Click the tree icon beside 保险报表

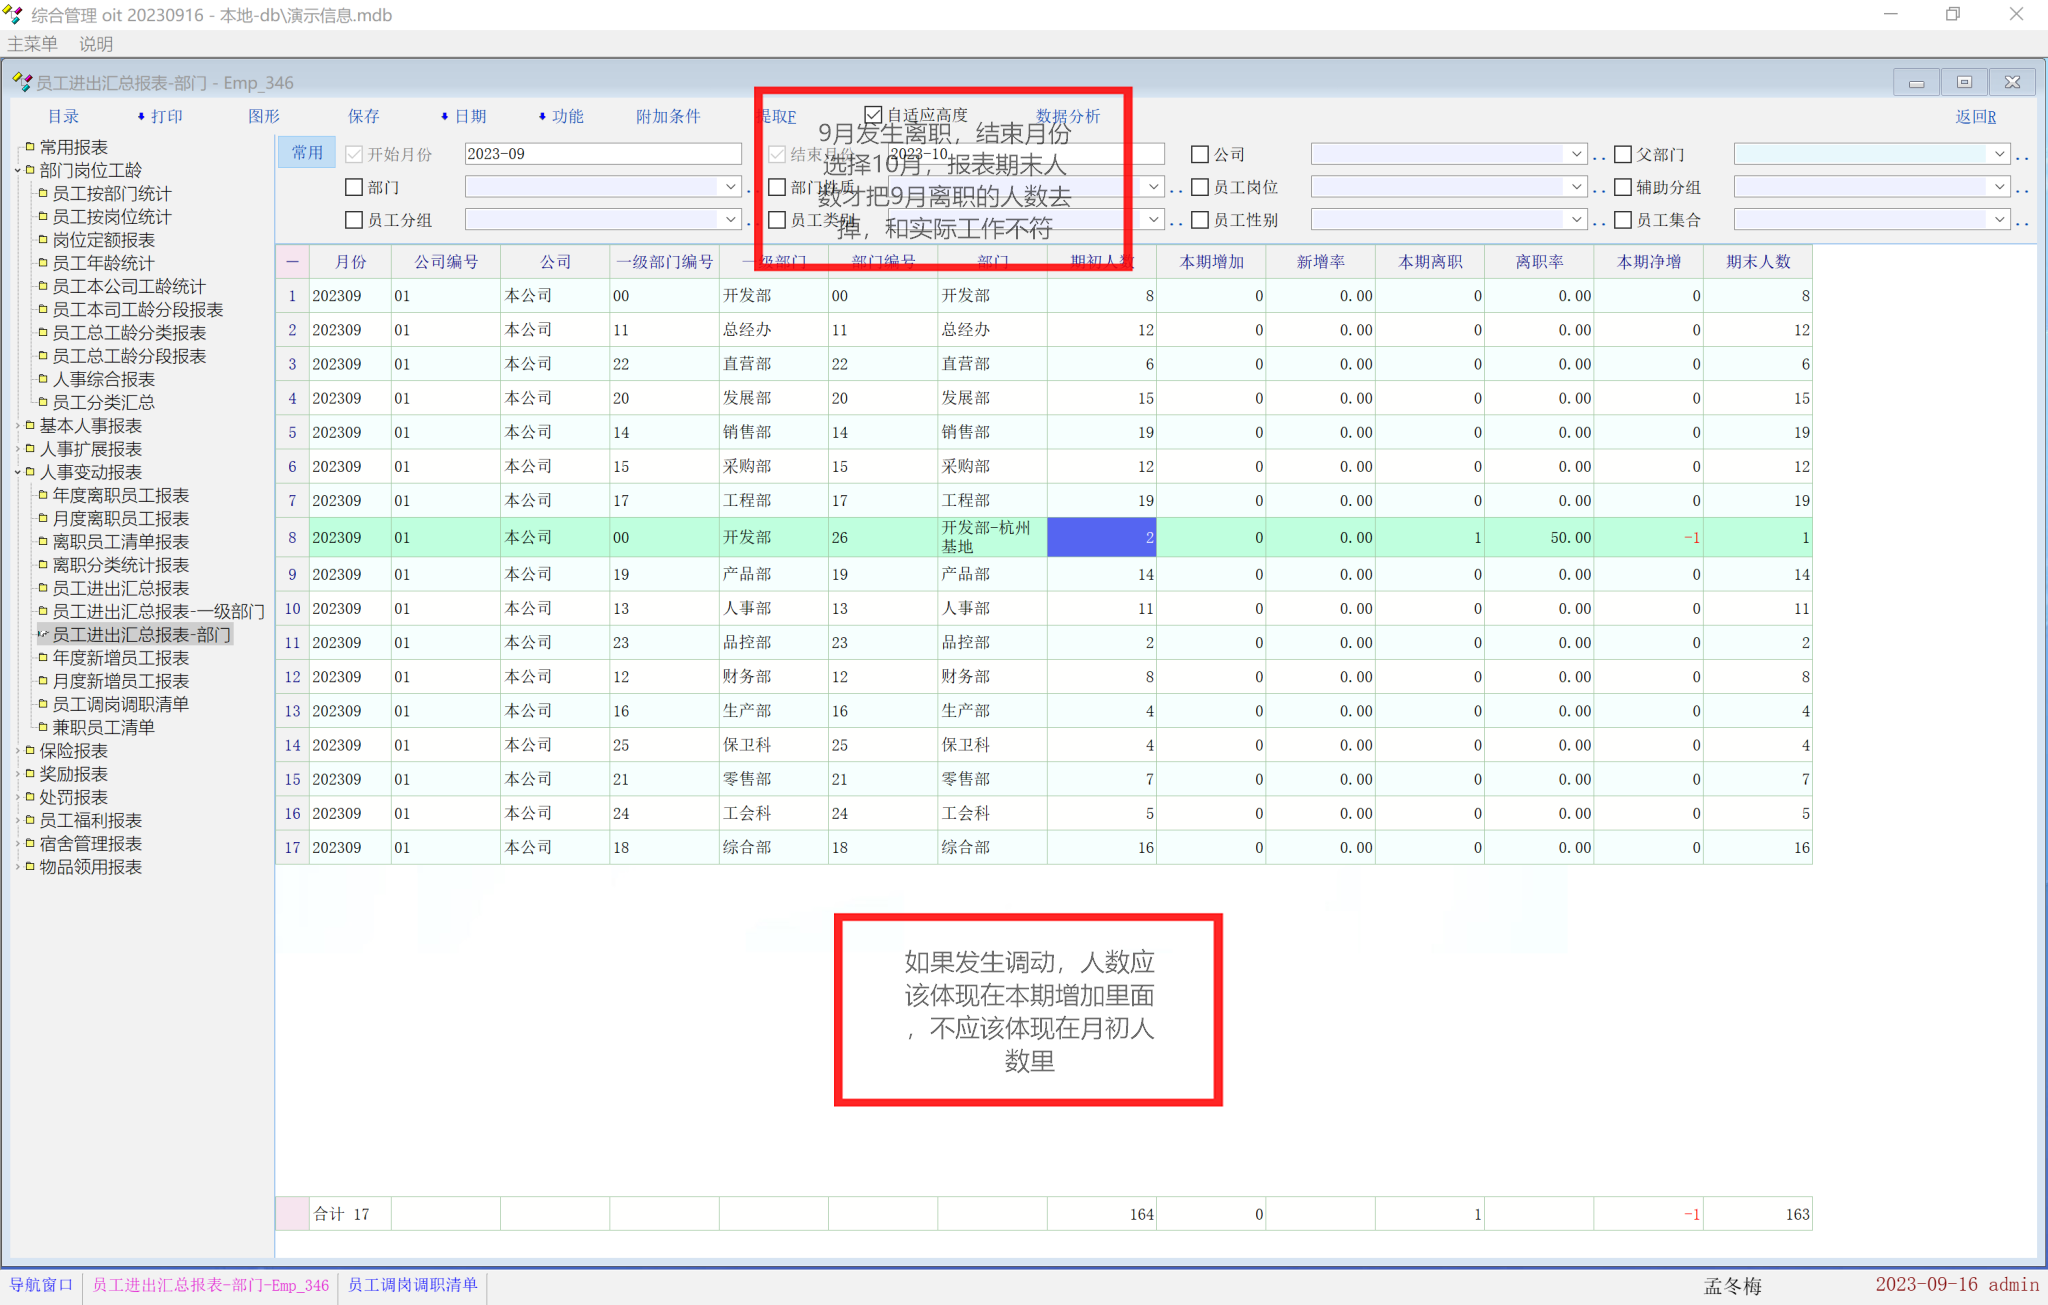pyautogui.click(x=30, y=750)
